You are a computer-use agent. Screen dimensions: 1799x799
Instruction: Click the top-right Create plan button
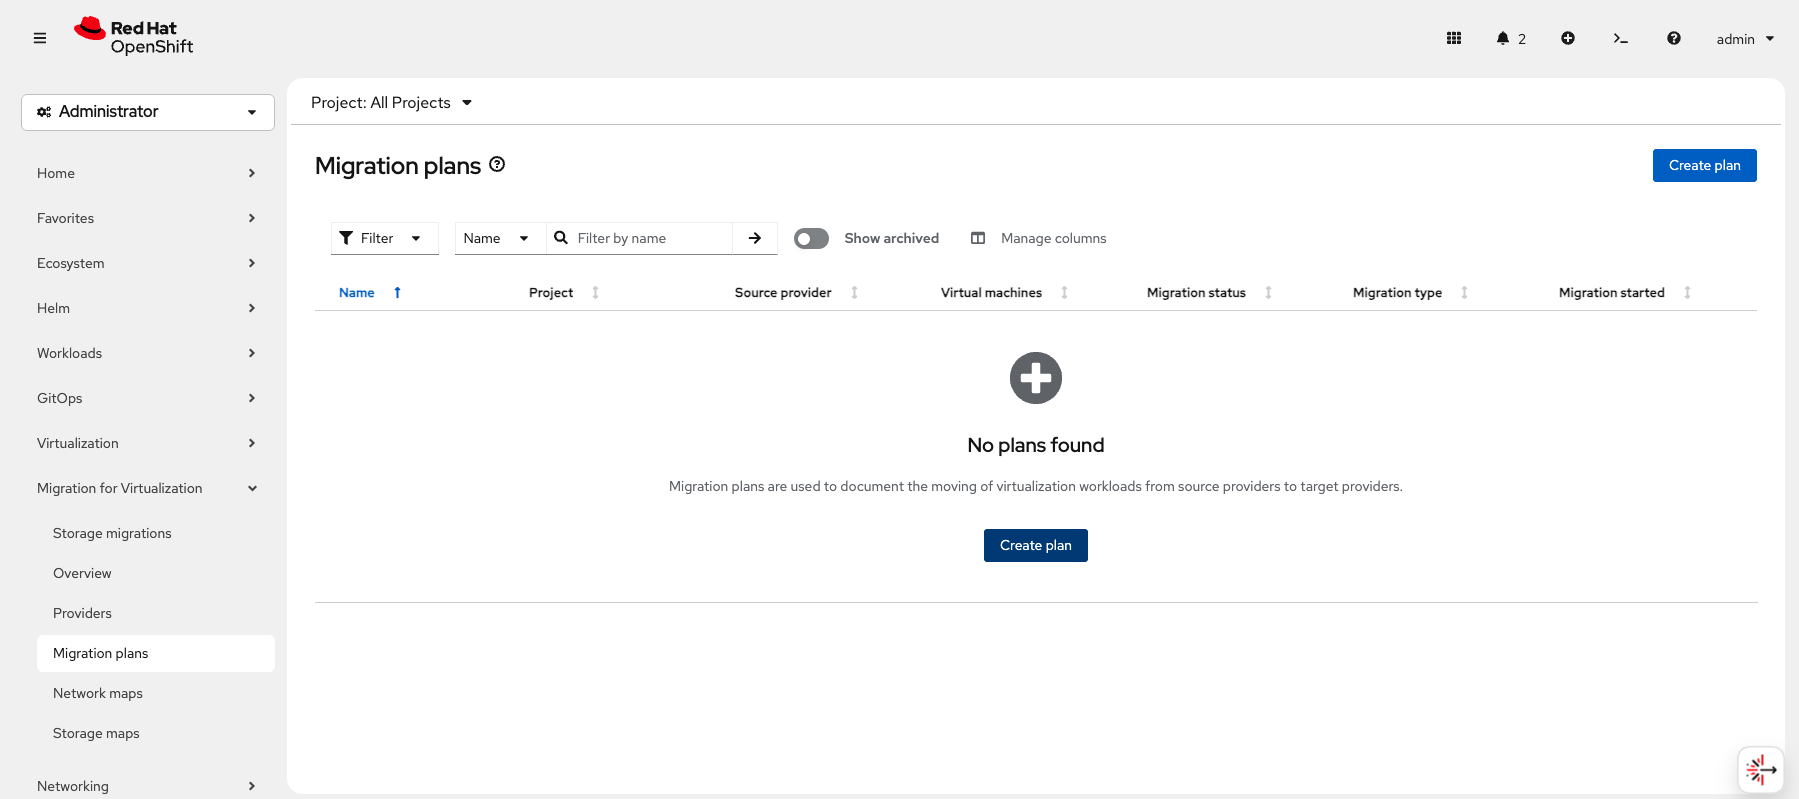1704,165
